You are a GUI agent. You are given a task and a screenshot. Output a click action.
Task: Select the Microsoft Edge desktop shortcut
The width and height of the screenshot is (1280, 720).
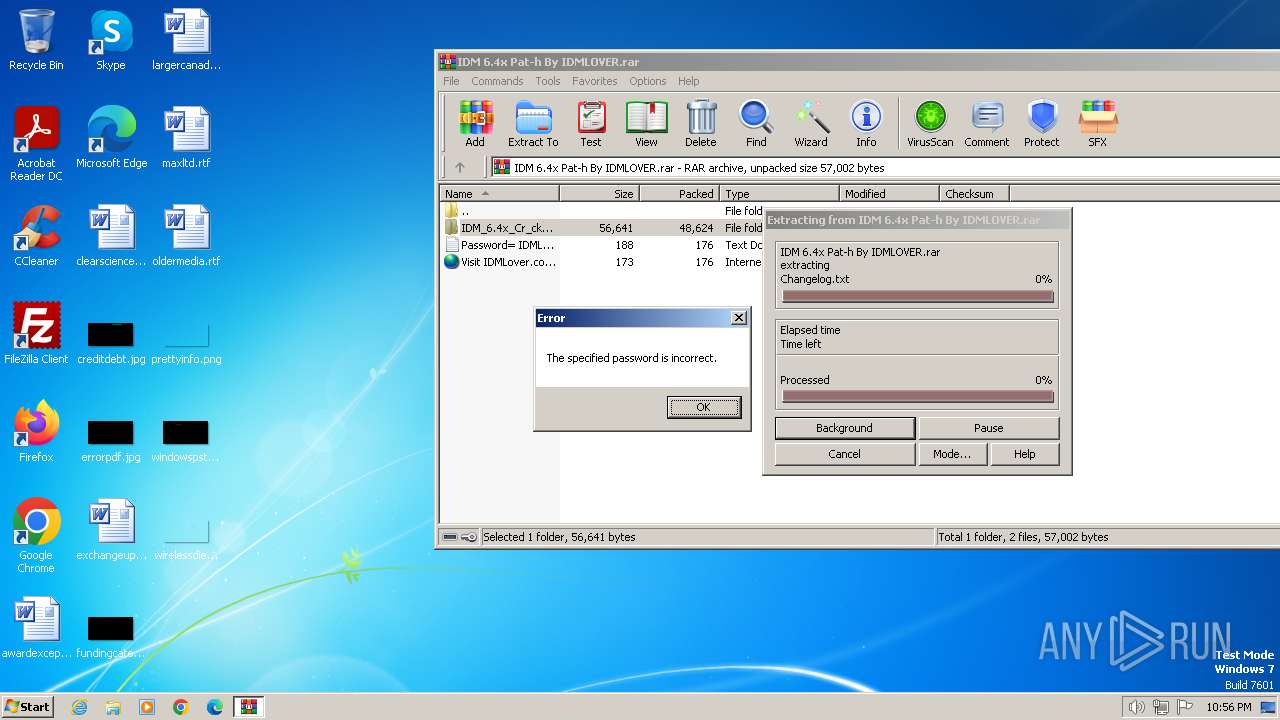coord(111,139)
